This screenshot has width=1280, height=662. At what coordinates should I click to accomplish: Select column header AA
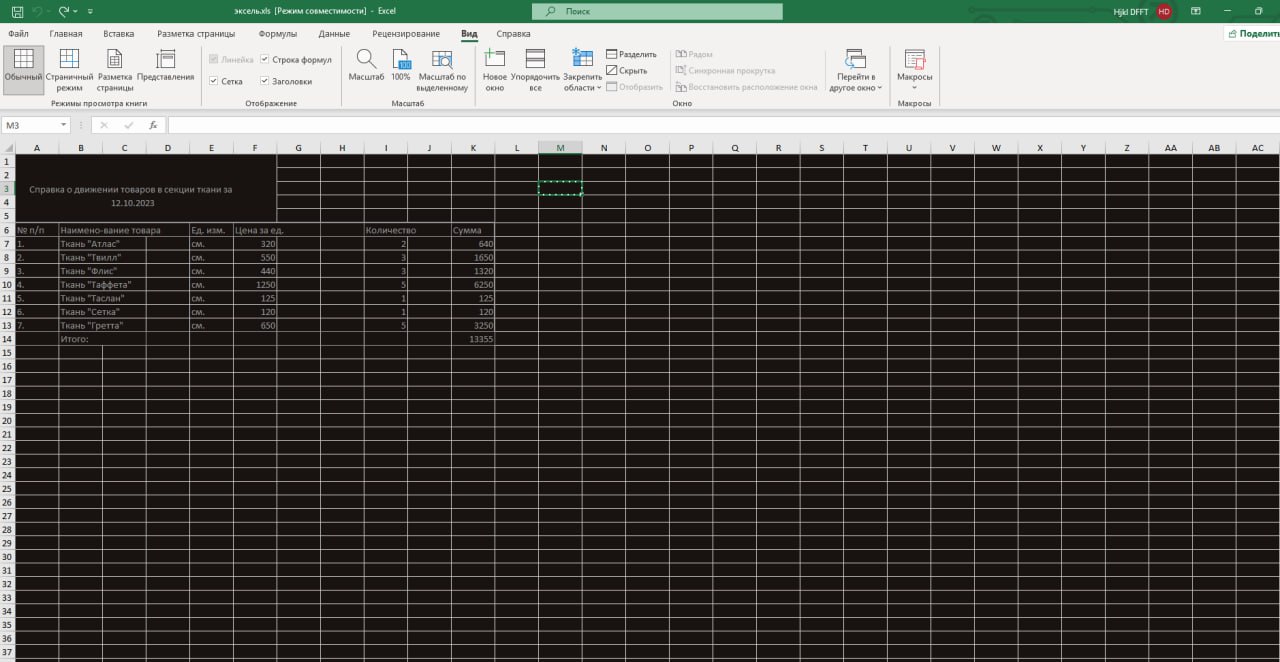tap(1170, 148)
